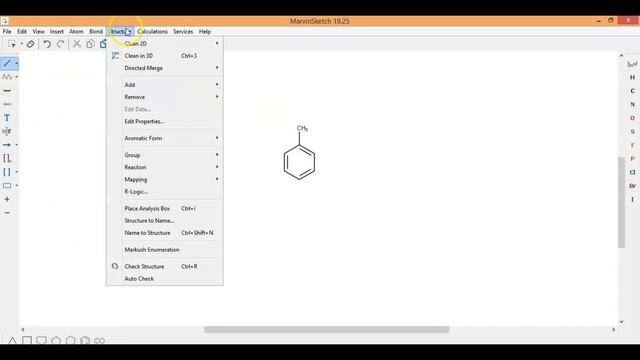The height and width of the screenshot is (360, 640).
Task: Open the Services menu
Action: (x=183, y=31)
